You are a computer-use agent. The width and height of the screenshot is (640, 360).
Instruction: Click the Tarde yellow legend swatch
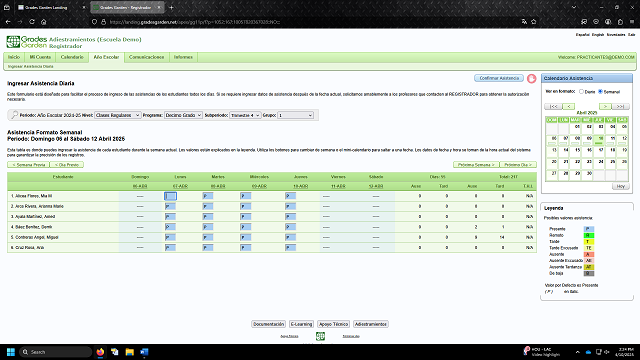[x=589, y=242]
